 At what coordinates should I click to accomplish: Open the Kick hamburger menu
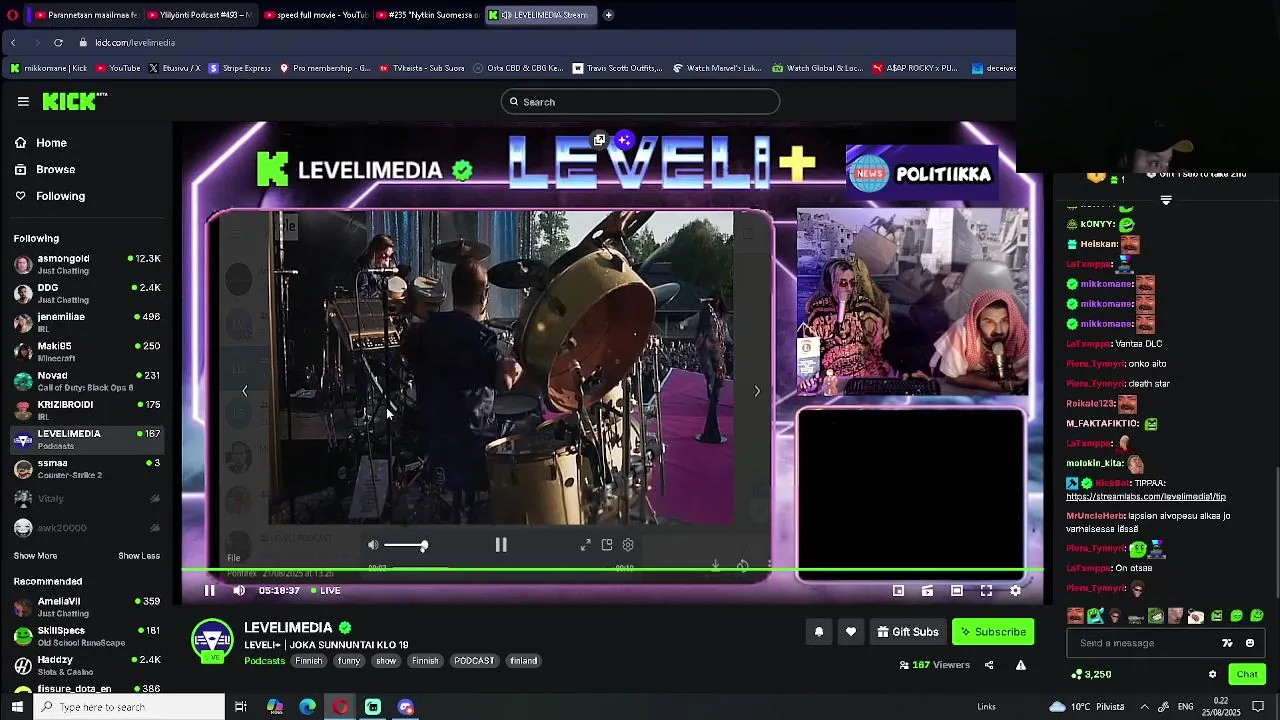pyautogui.click(x=23, y=101)
